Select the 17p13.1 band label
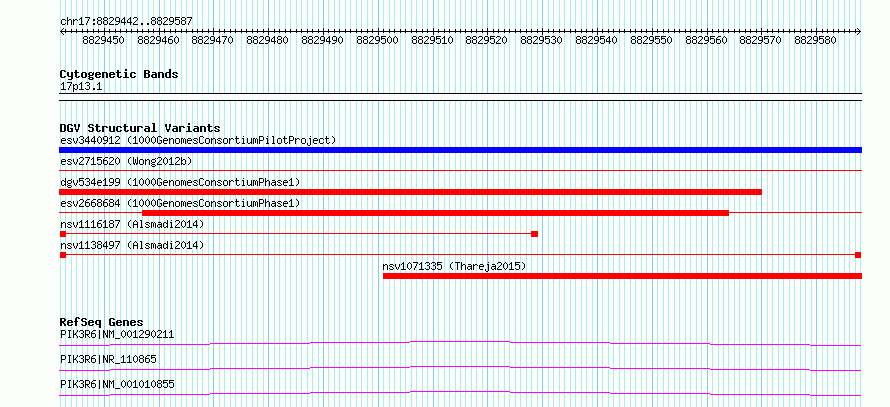Image resolution: width=890 pixels, height=407 pixels. tap(81, 87)
